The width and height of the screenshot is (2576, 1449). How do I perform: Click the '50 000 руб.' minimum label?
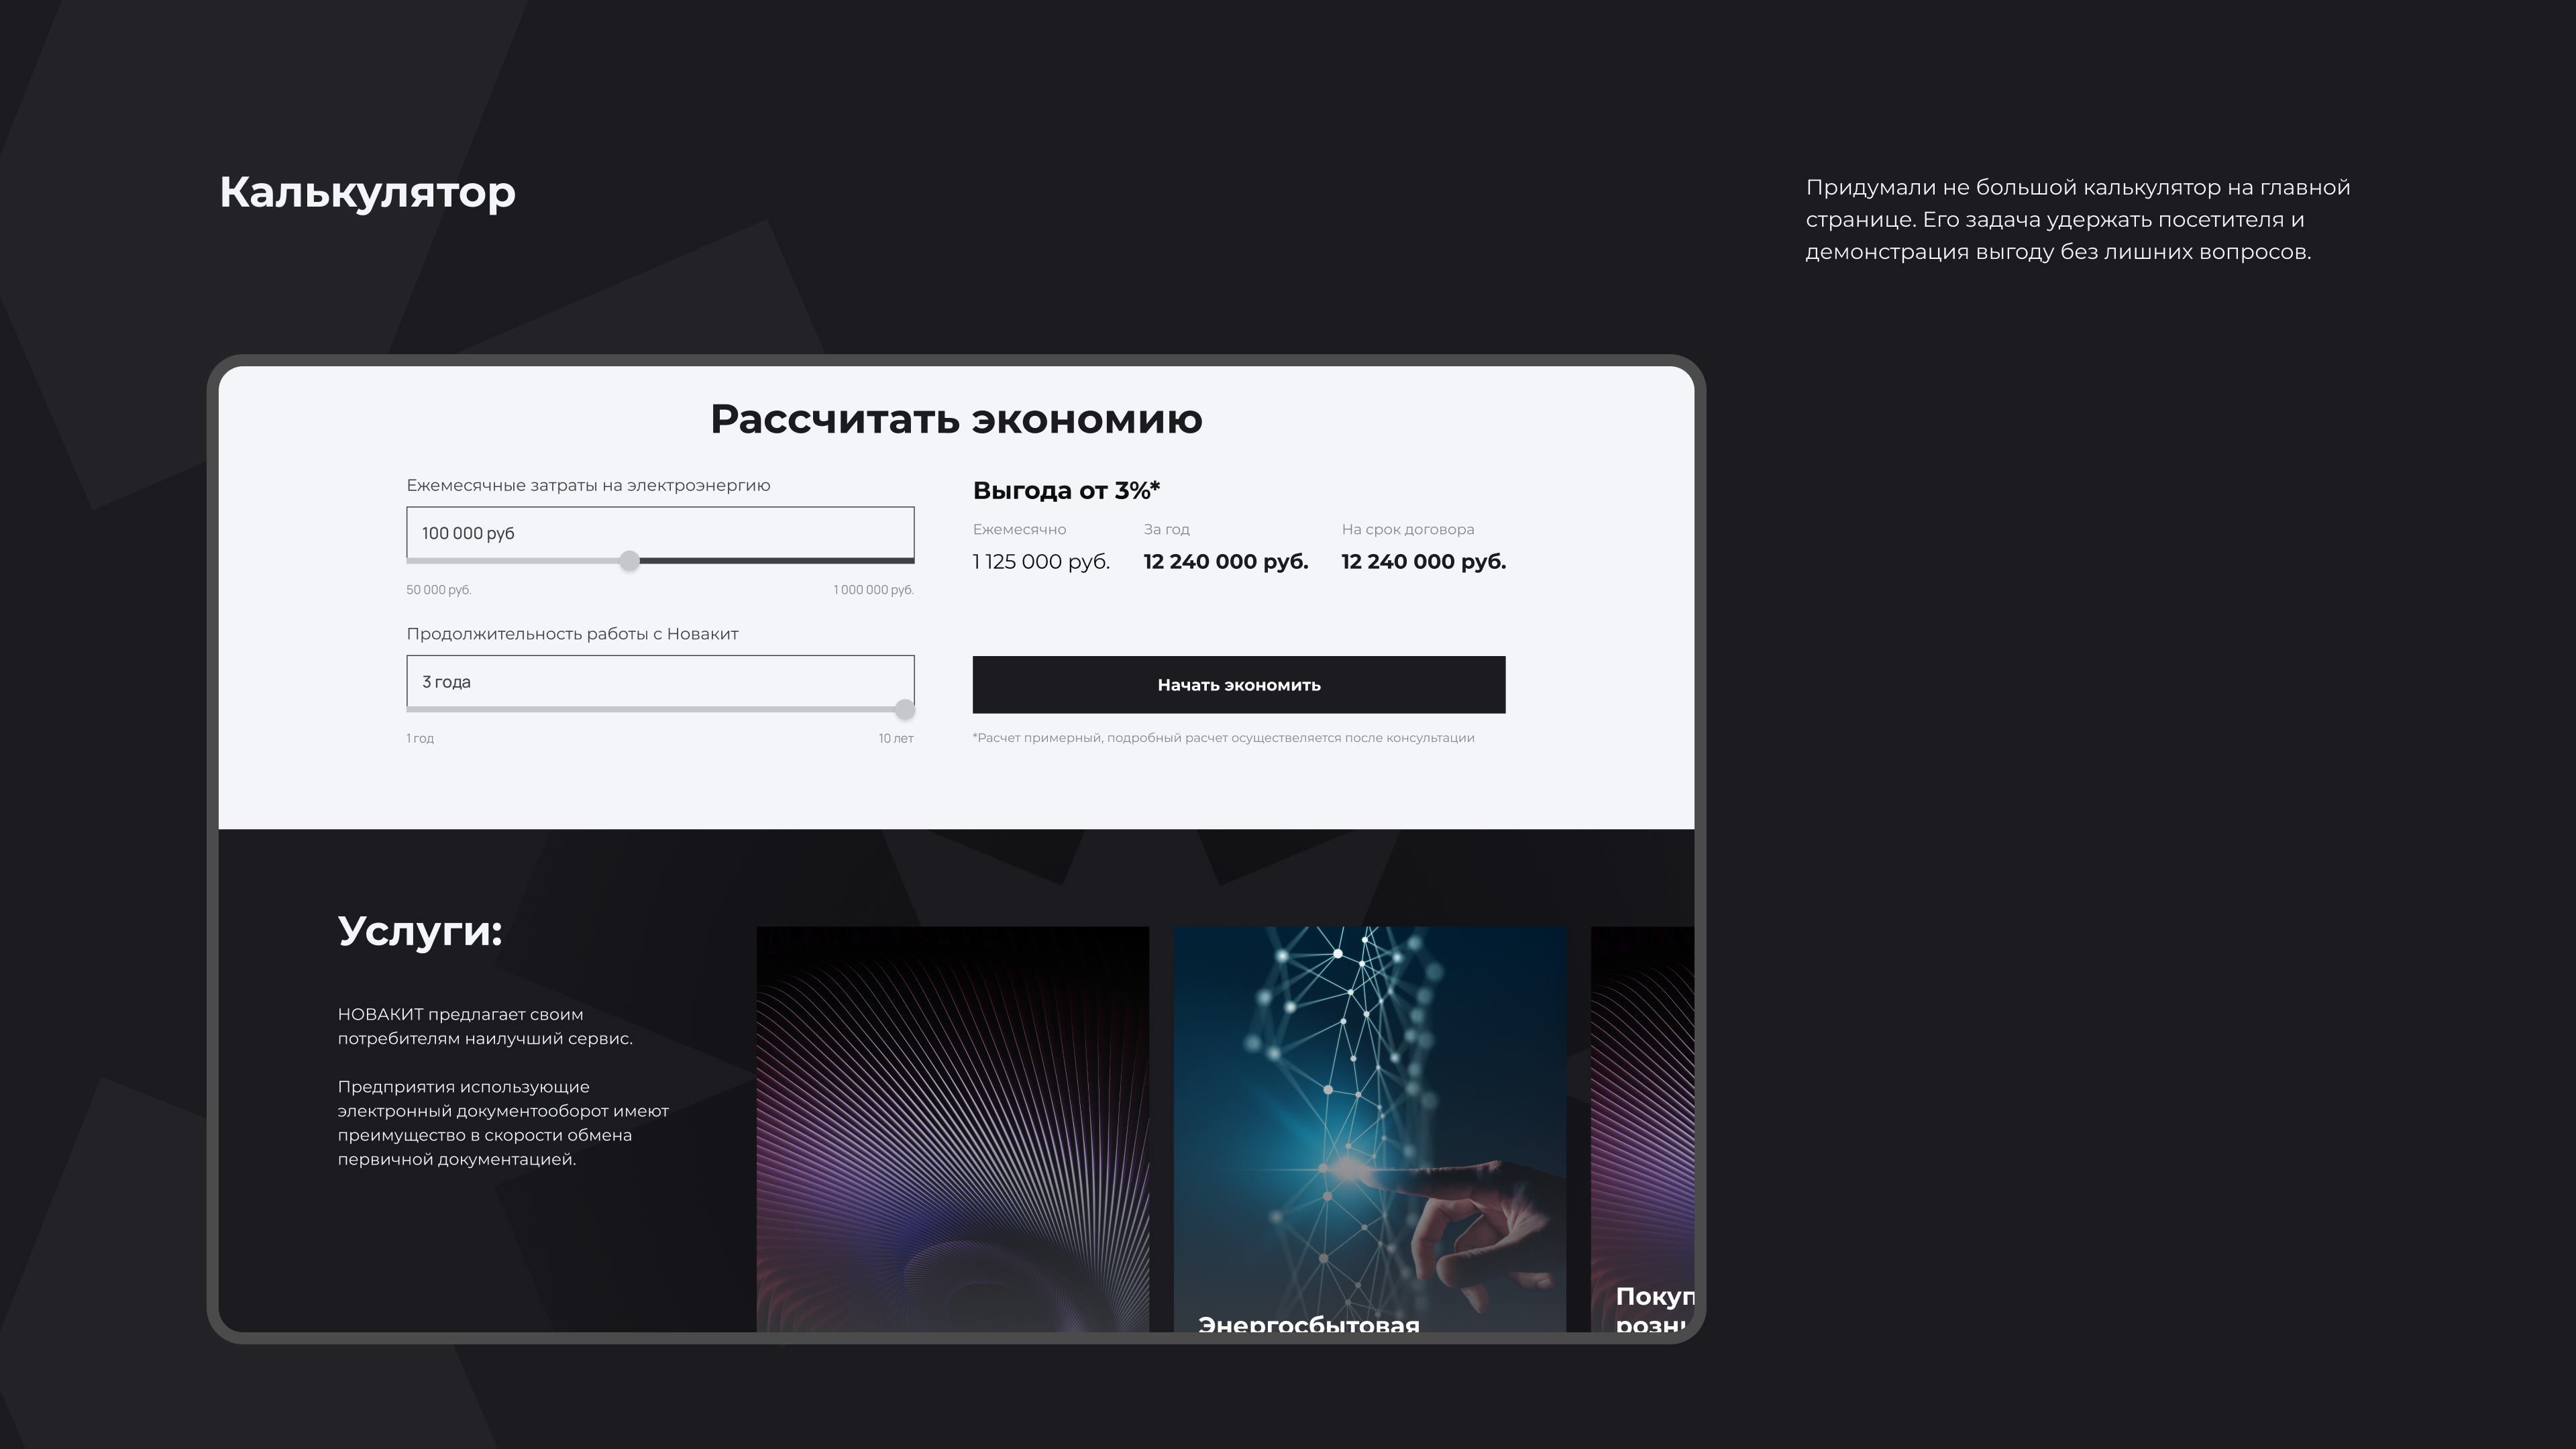pos(438,590)
